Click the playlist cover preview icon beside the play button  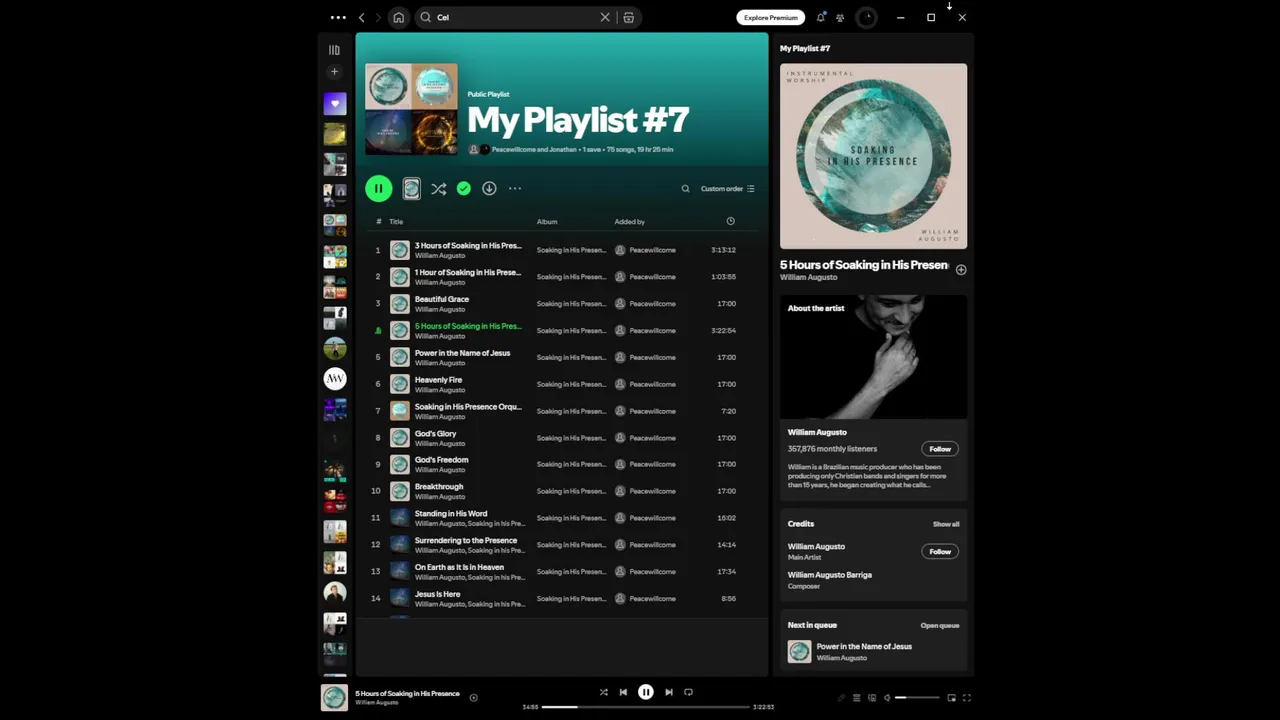(x=411, y=188)
